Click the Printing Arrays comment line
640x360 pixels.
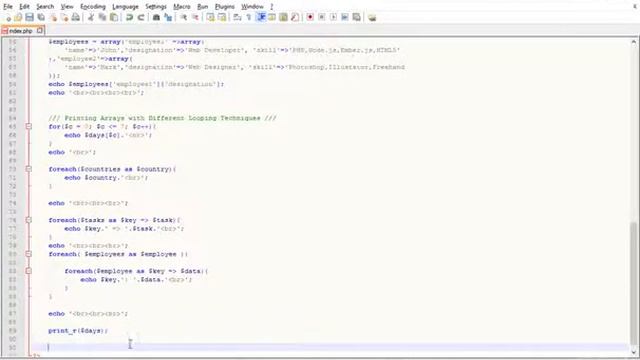[x=162, y=118]
